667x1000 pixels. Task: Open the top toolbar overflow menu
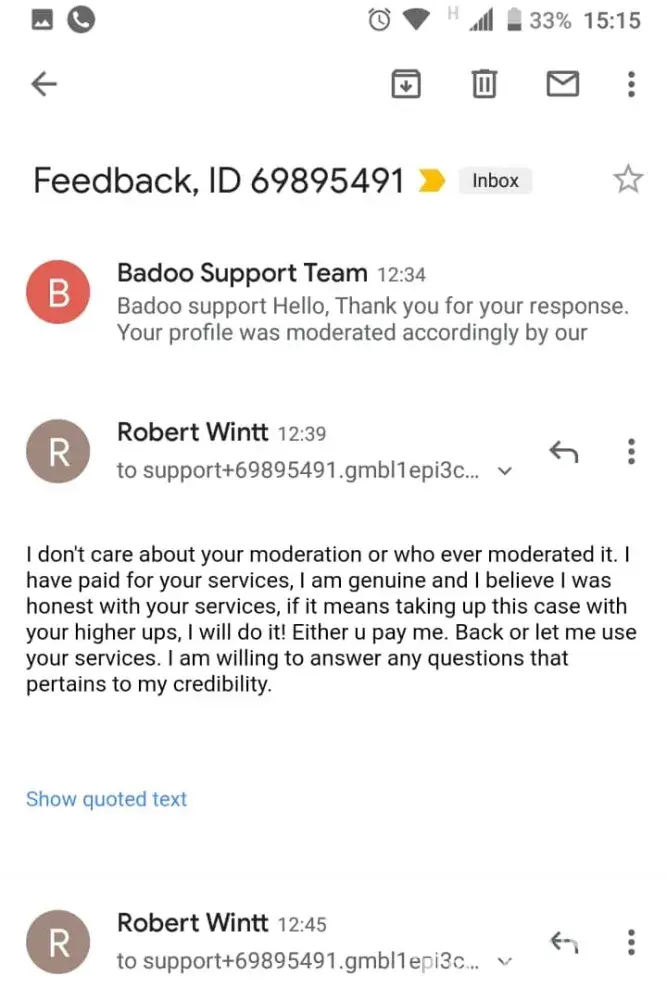[631, 85]
